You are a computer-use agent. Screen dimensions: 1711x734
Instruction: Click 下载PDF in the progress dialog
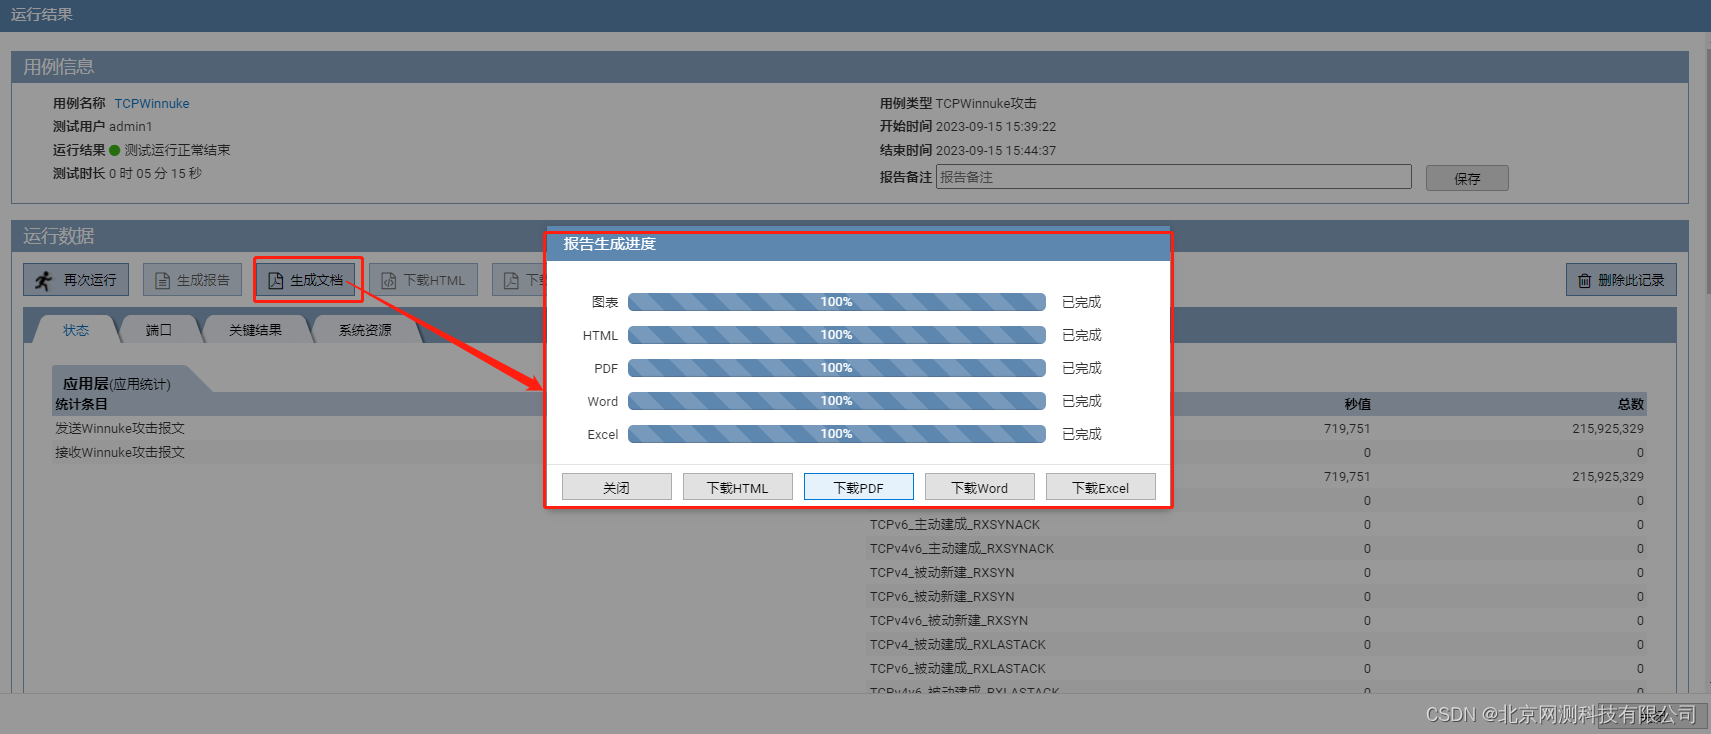coord(859,487)
